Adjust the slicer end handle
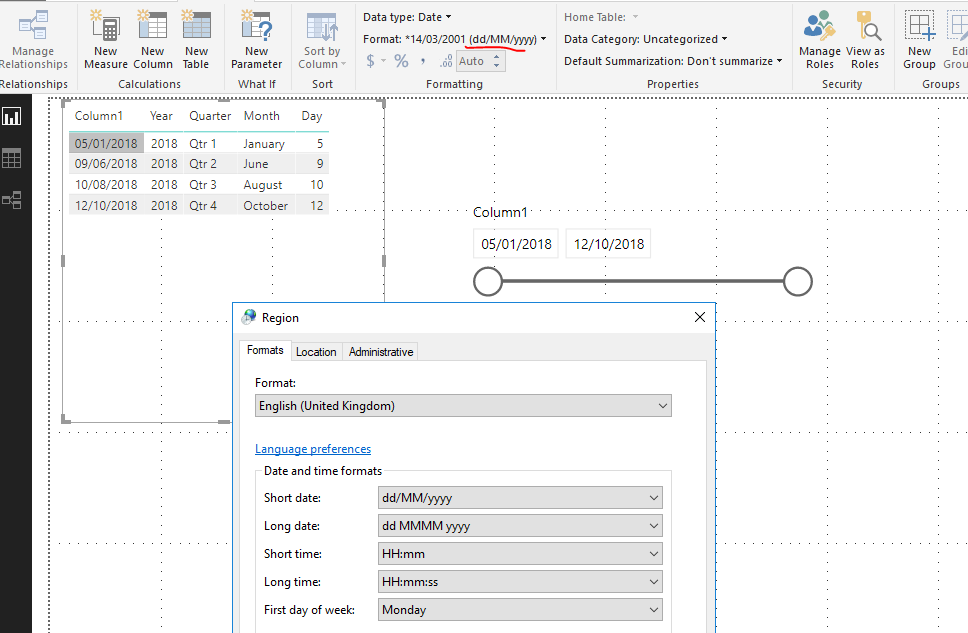968x633 pixels. click(x=798, y=282)
